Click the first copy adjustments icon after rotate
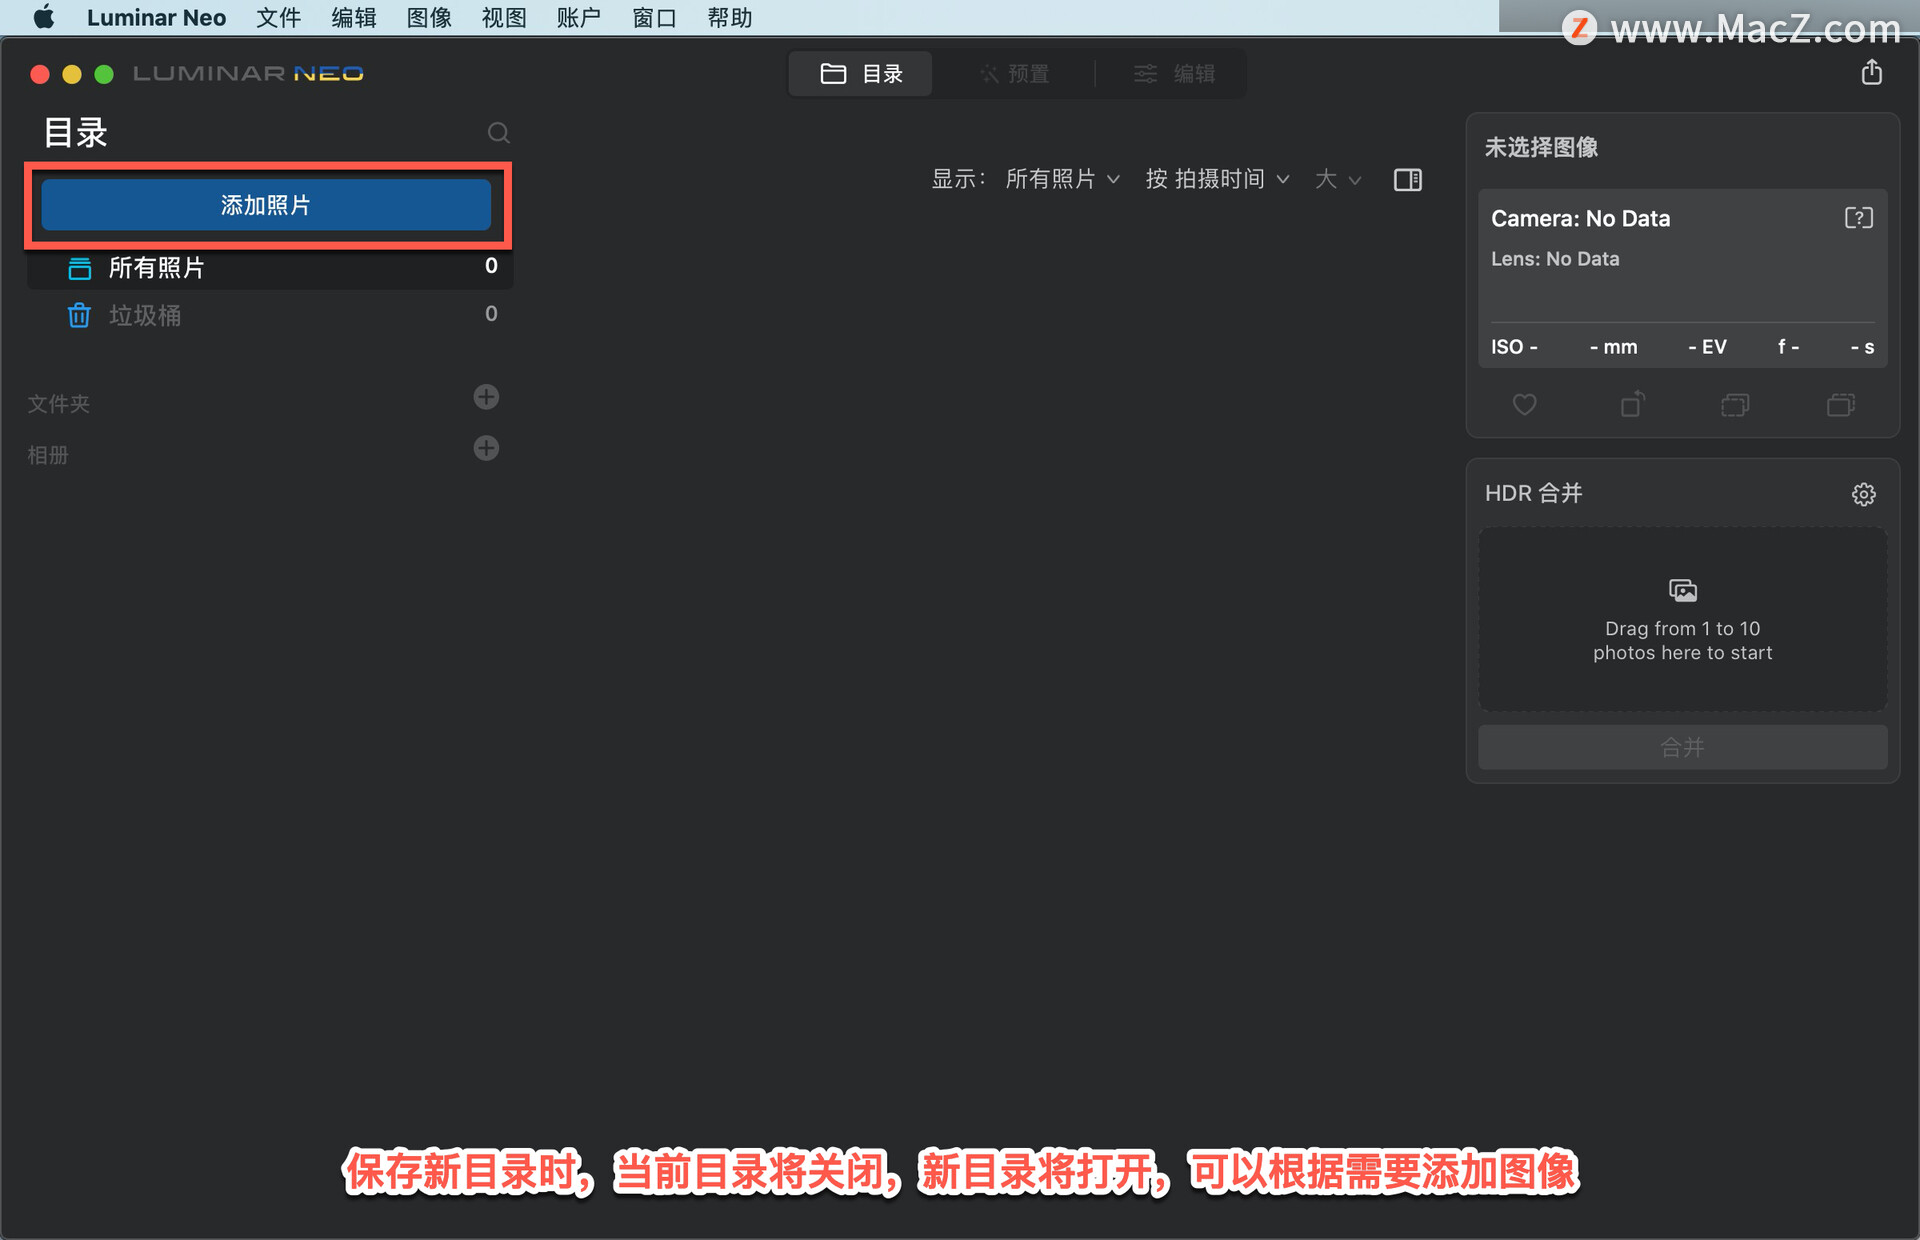Screen dimensions: 1920x1240 pos(1735,404)
